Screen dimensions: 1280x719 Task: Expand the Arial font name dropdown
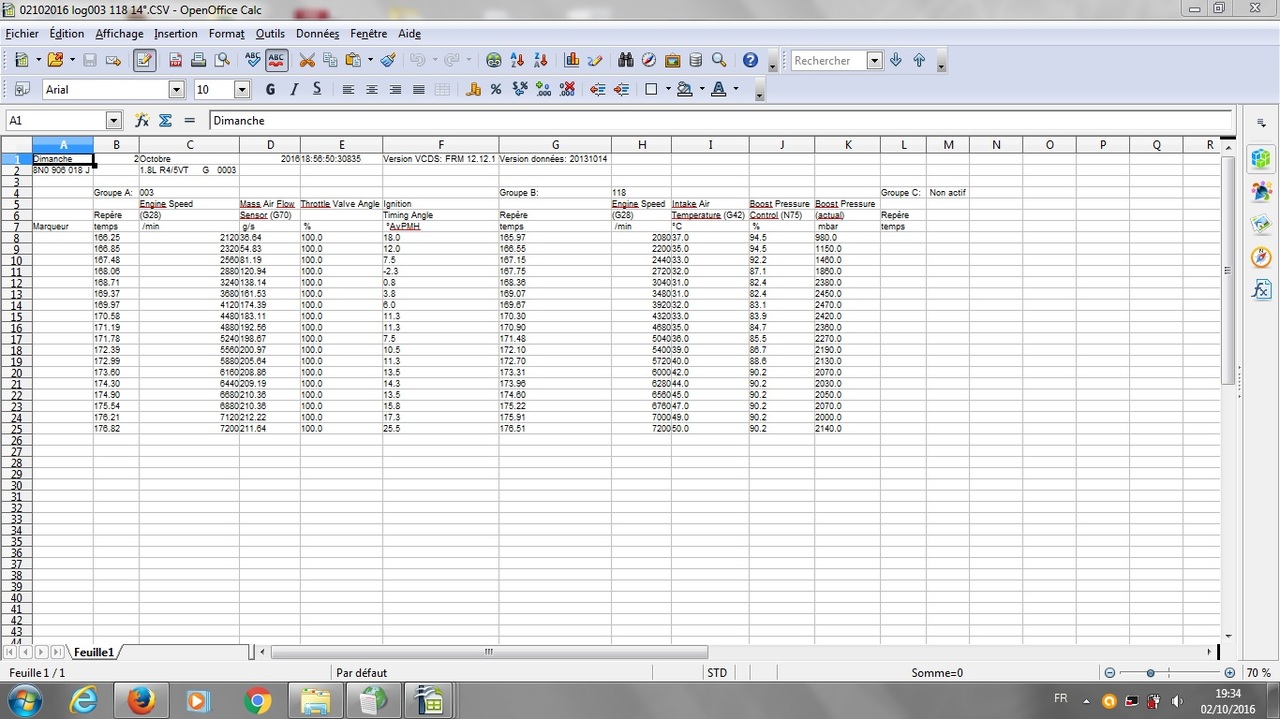coord(176,90)
